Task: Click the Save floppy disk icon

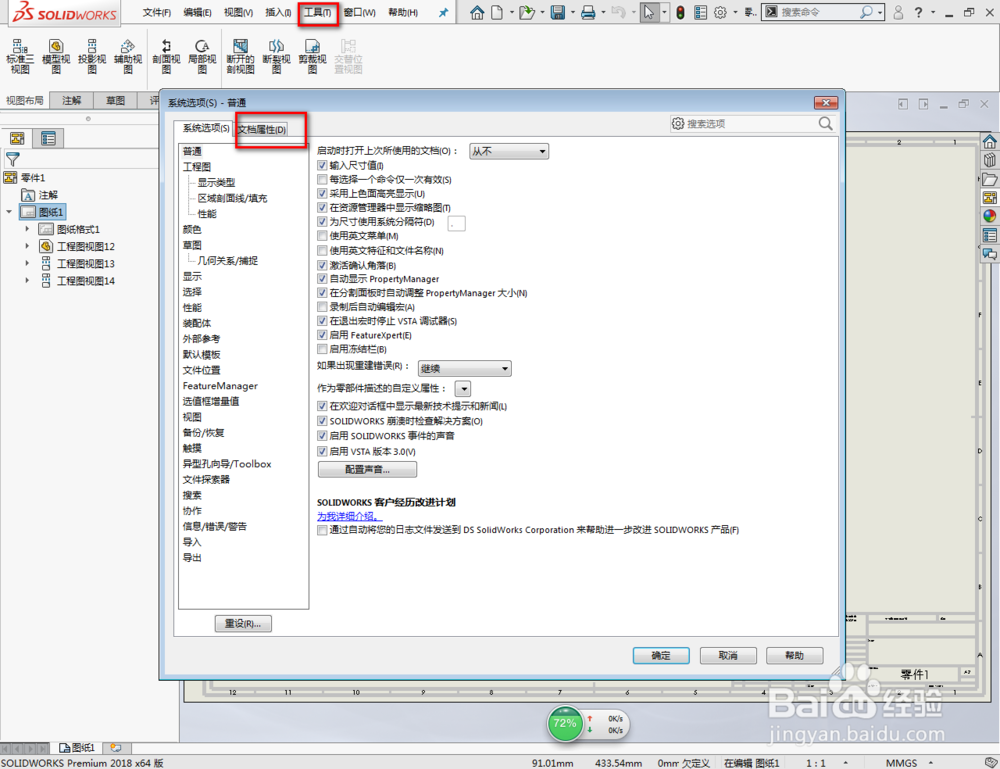Action: coord(558,12)
